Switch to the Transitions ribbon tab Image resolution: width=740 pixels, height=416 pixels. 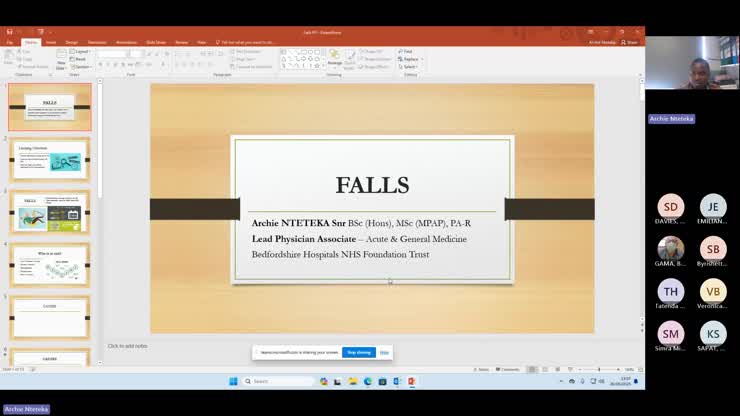tap(97, 42)
